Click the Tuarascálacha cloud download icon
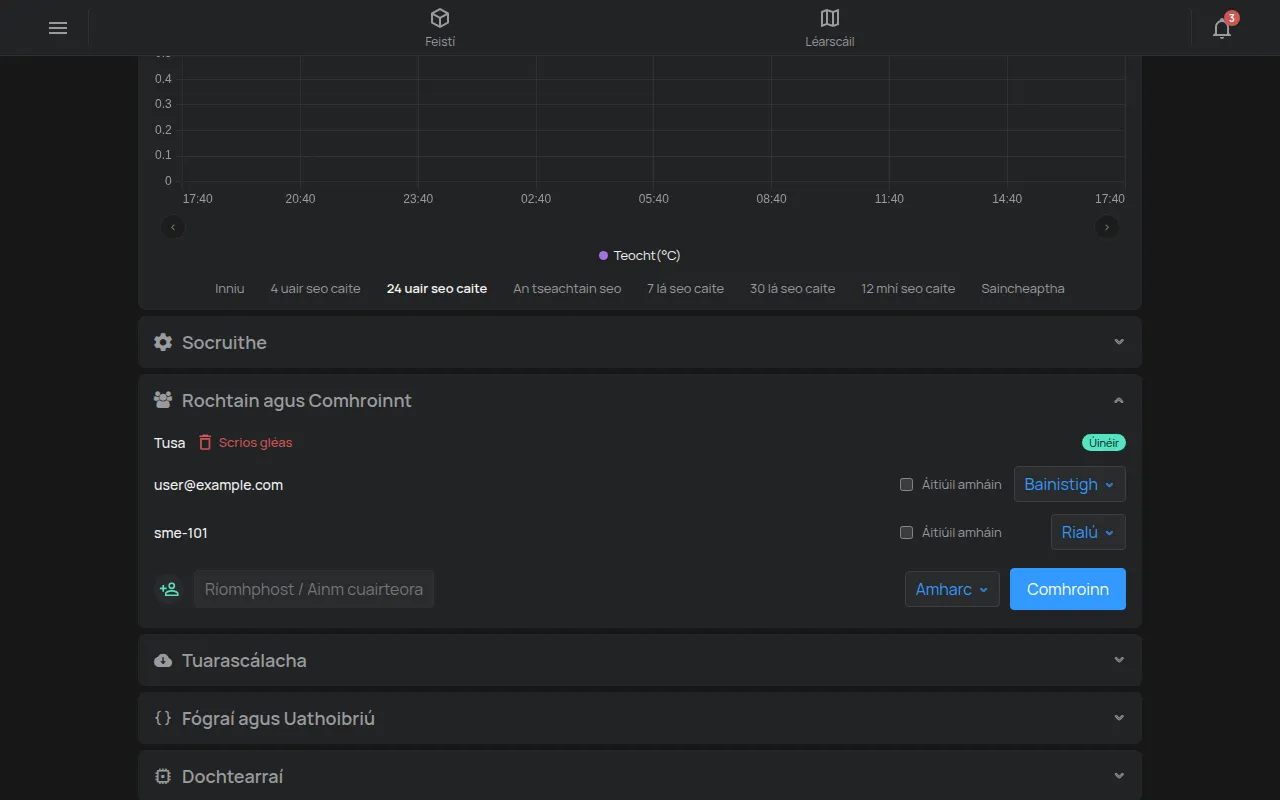 coord(163,660)
